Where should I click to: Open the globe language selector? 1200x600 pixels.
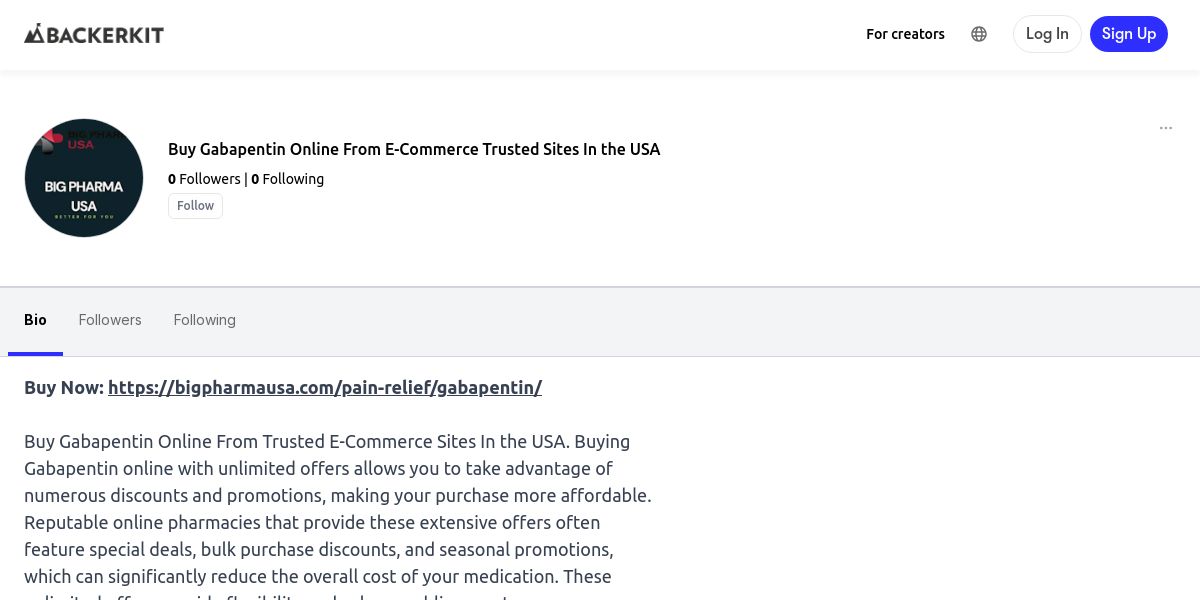tap(979, 34)
